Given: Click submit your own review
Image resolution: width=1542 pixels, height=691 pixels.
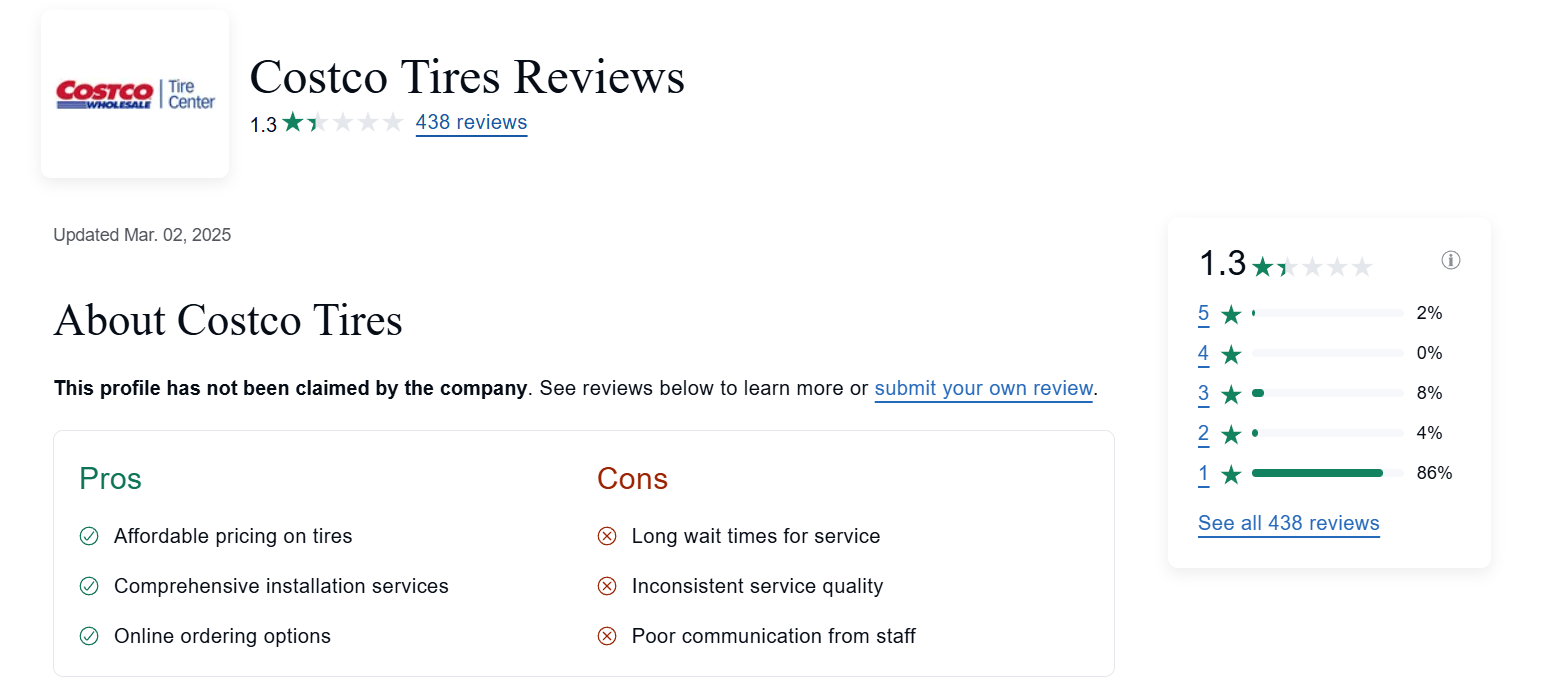Looking at the screenshot, I should [x=983, y=388].
